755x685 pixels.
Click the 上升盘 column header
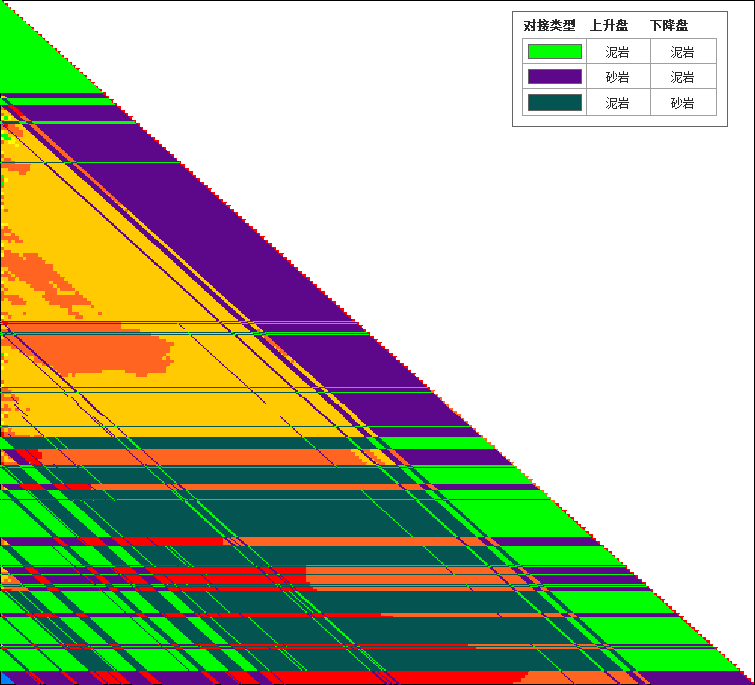tap(609, 26)
